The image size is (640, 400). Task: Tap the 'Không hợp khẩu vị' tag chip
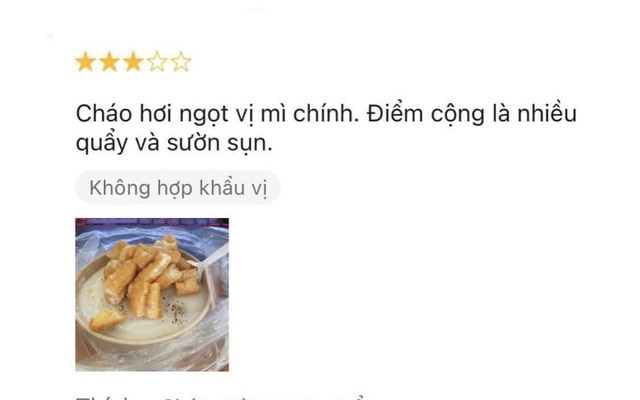pos(178,188)
